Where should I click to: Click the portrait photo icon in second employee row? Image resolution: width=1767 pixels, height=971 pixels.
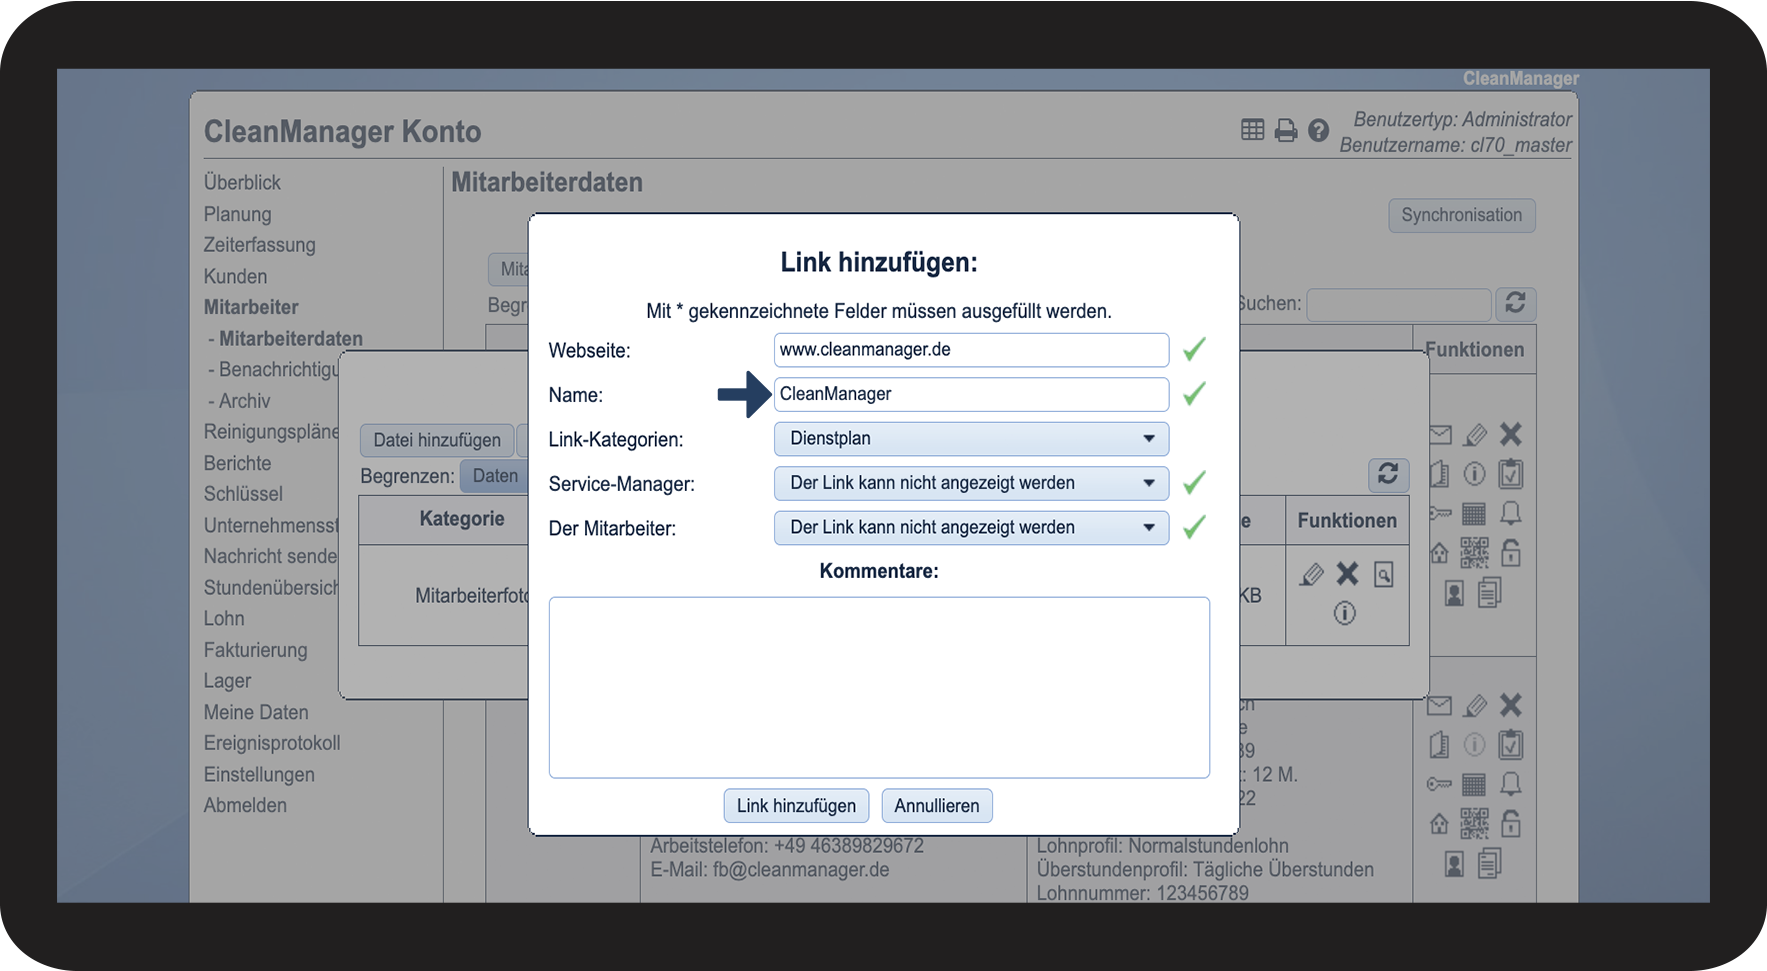[x=1454, y=864]
